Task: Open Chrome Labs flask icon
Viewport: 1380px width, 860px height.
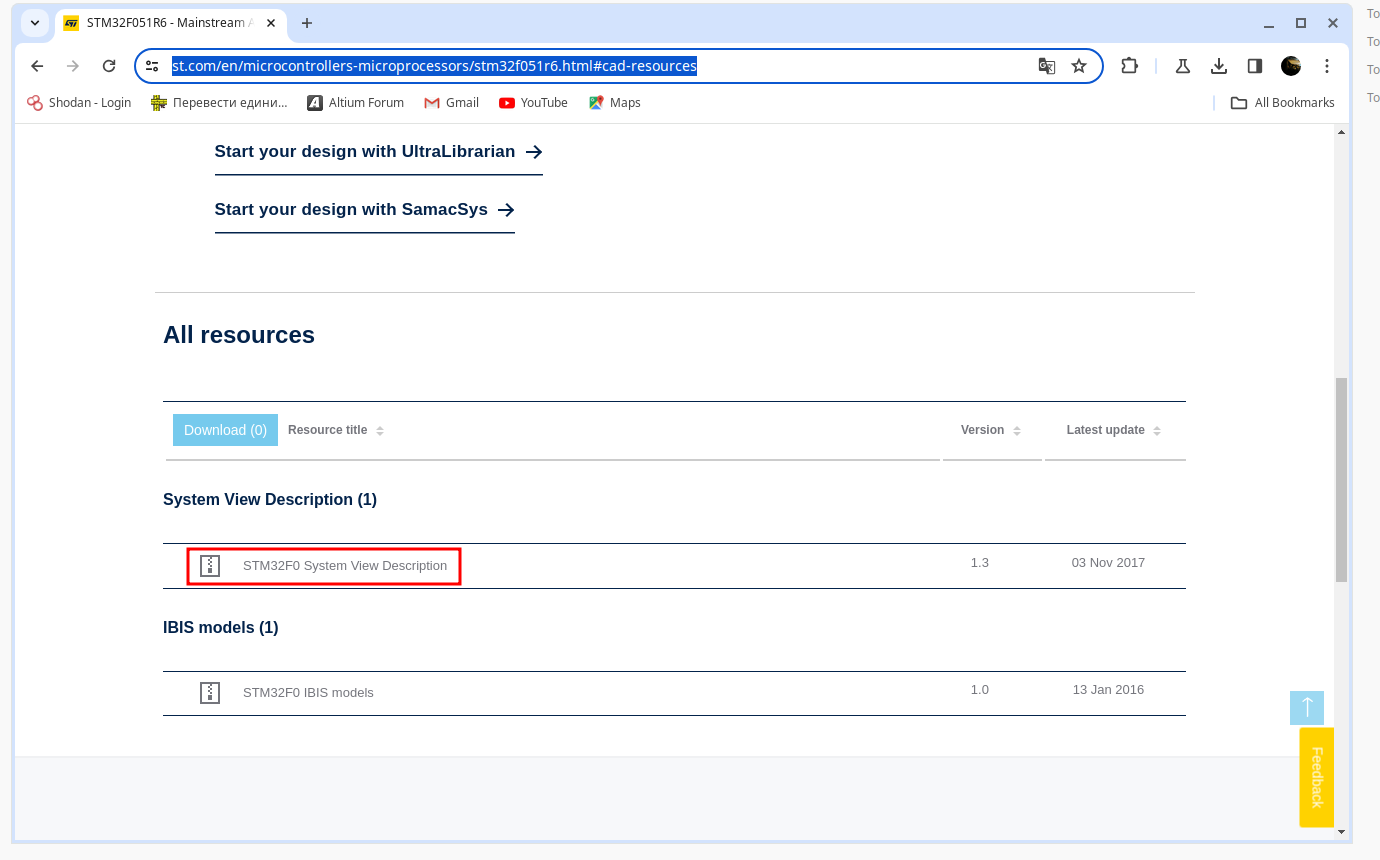Action: pyautogui.click(x=1182, y=66)
